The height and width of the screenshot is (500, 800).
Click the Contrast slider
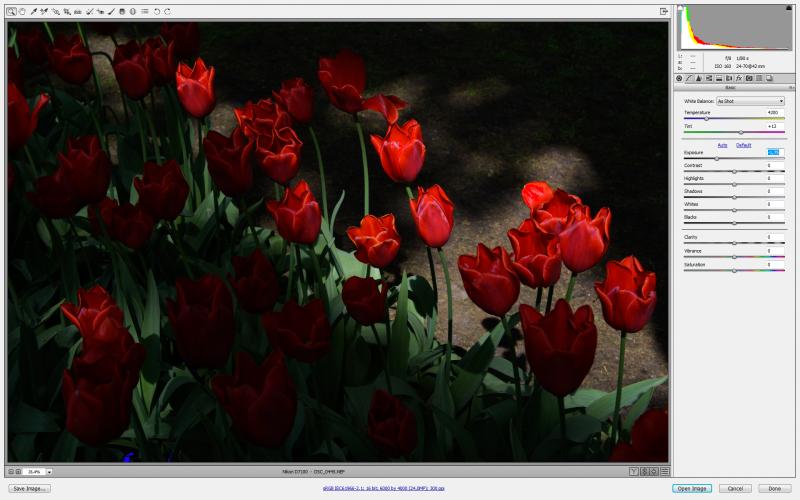(x=734, y=171)
